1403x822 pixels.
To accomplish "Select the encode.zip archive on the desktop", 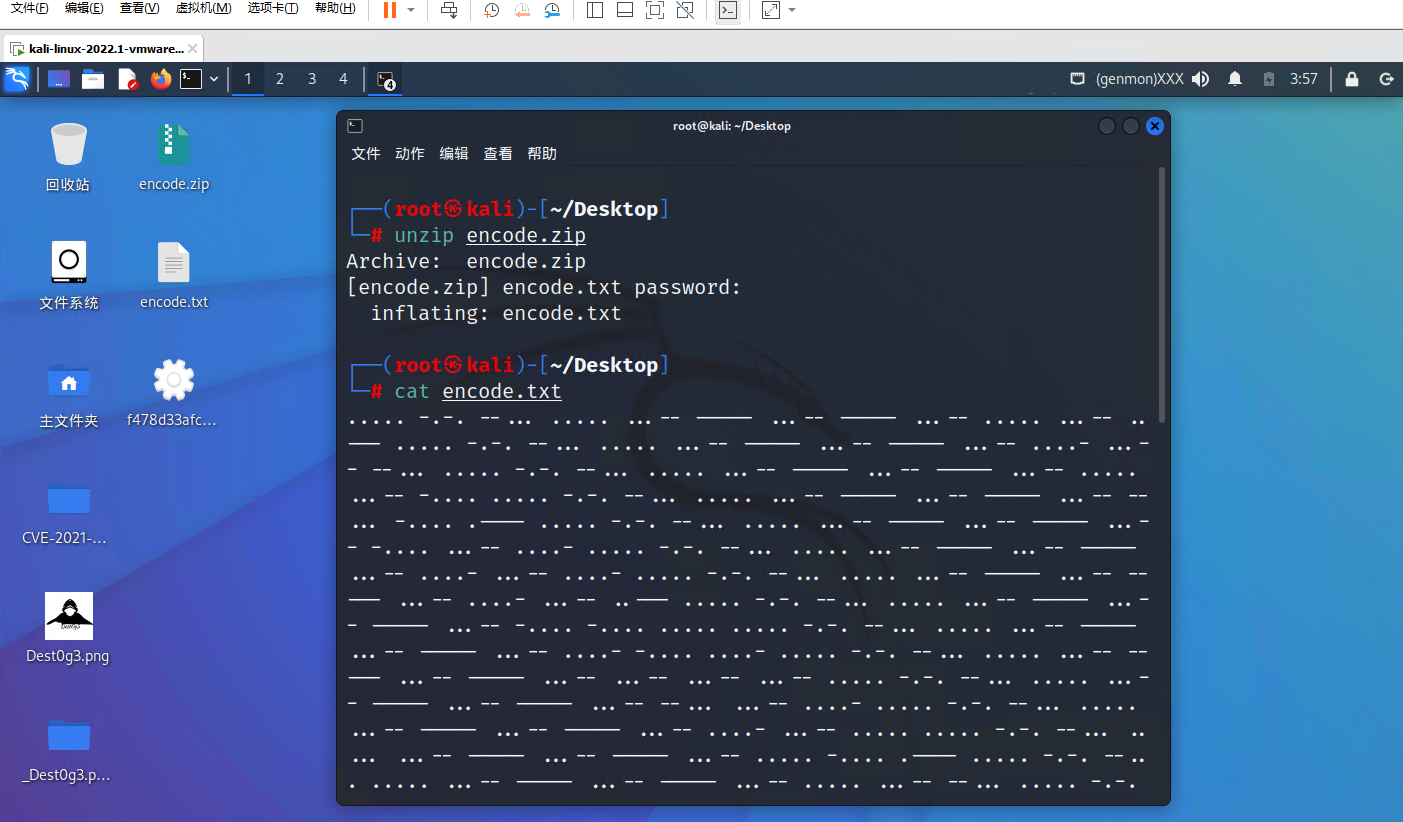I will click(174, 157).
